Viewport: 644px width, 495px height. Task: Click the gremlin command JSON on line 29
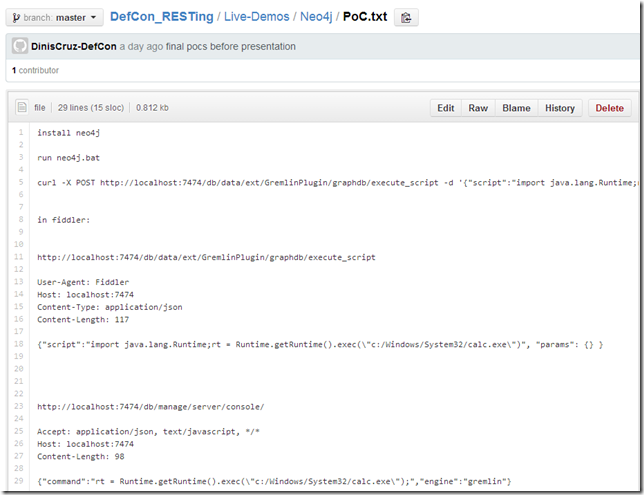274,481
